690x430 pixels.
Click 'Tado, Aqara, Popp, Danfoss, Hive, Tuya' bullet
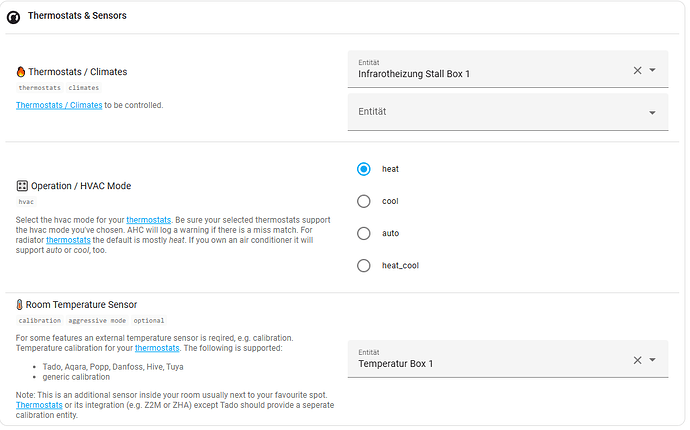(113, 367)
